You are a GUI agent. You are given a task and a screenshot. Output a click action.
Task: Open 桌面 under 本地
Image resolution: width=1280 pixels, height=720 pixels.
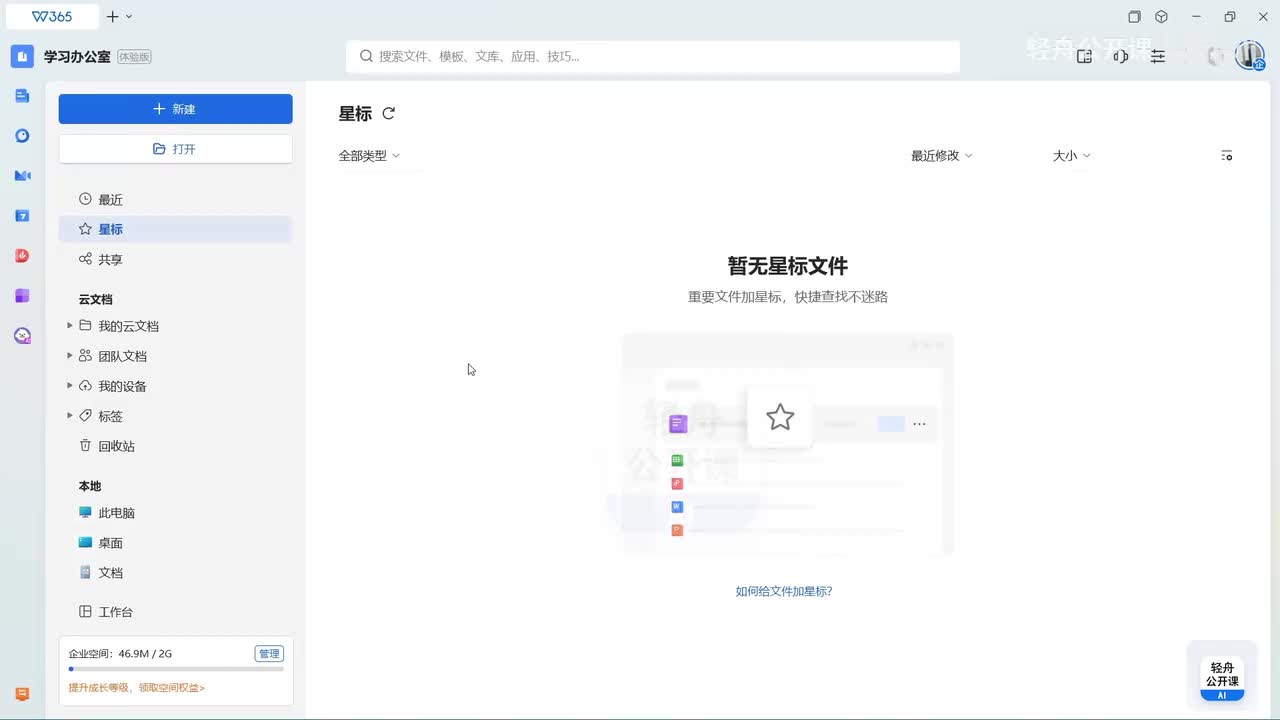tap(175, 543)
